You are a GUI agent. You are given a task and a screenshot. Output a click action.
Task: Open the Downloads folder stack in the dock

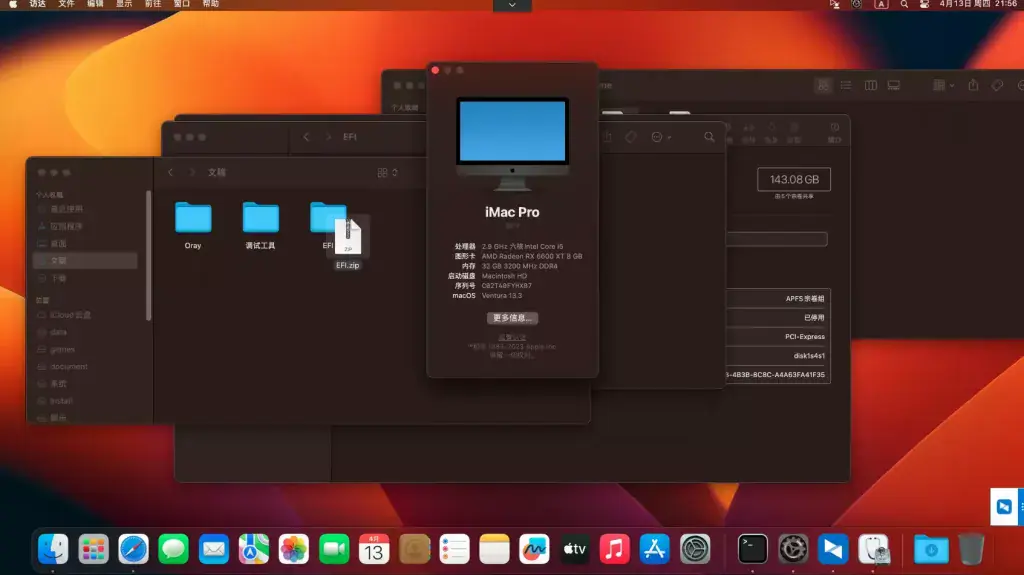[931, 549]
